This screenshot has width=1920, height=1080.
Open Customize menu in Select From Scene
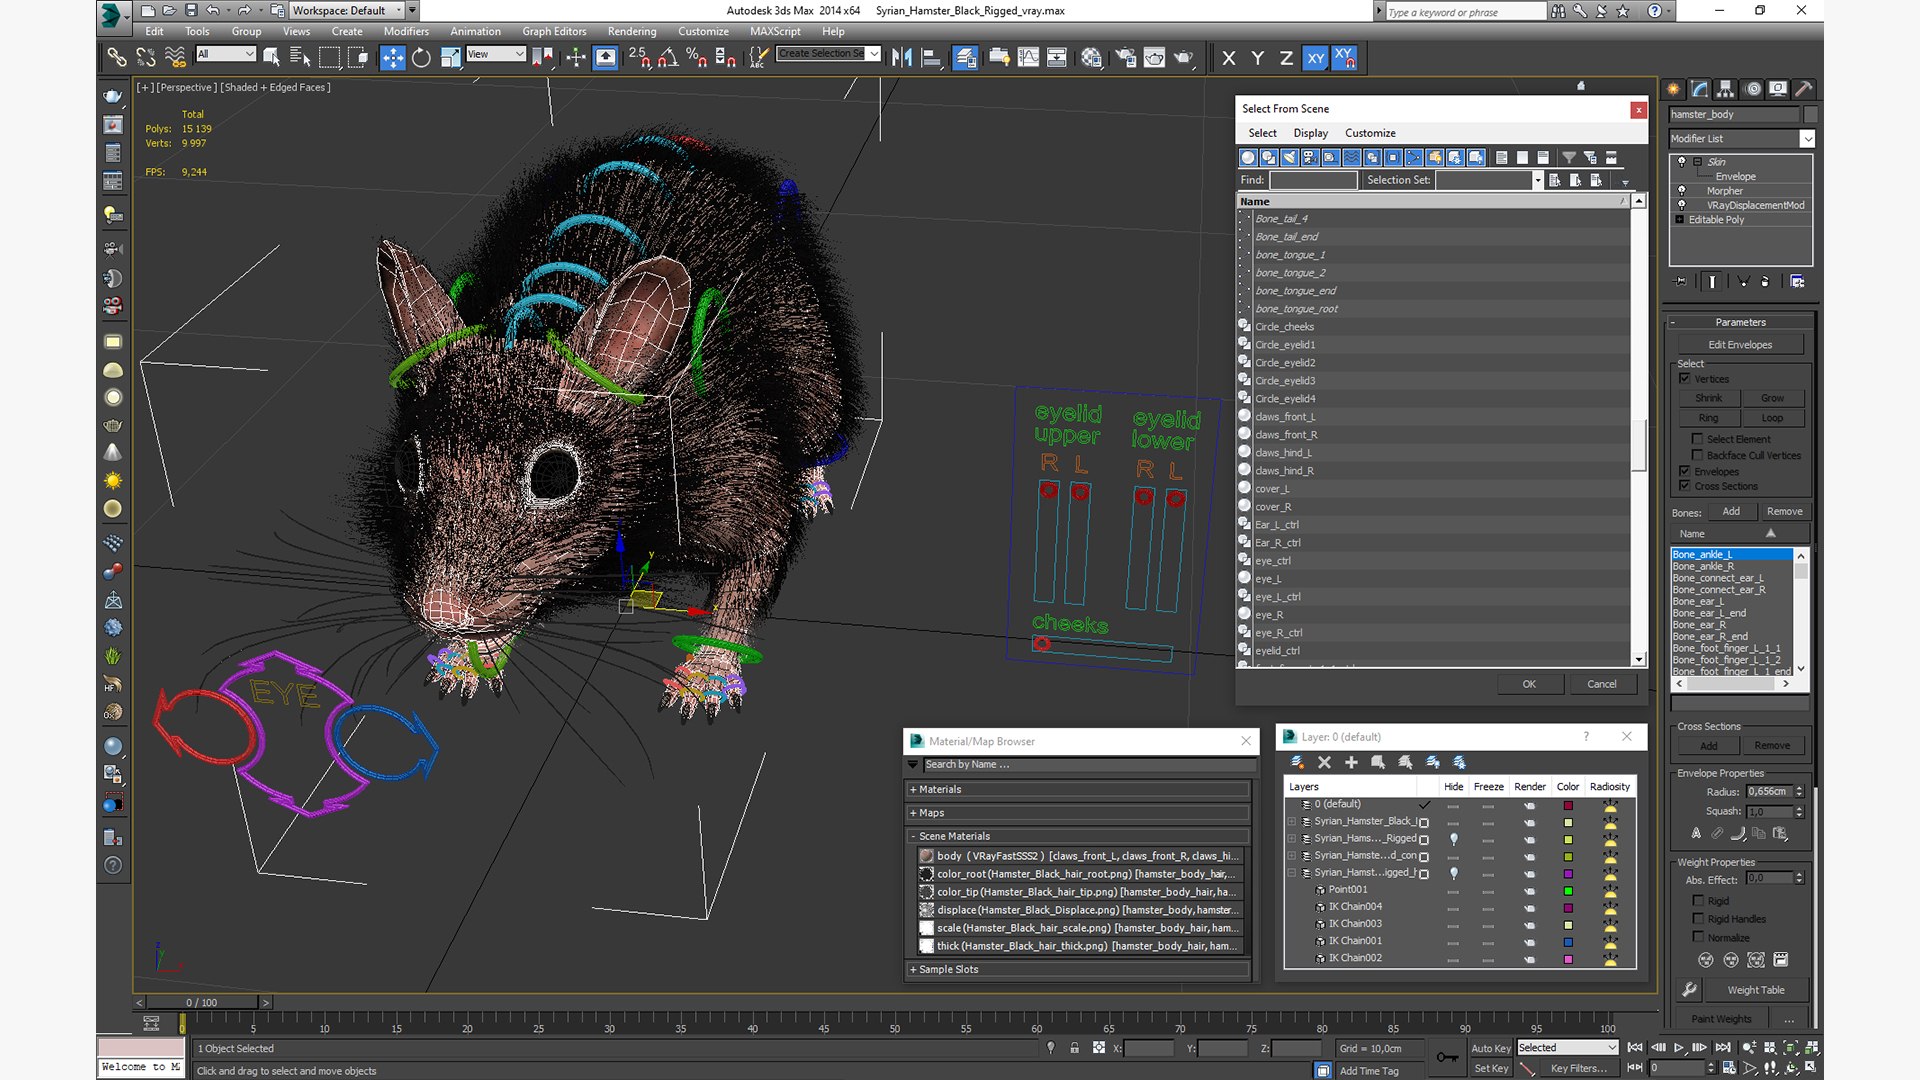click(x=1370, y=133)
